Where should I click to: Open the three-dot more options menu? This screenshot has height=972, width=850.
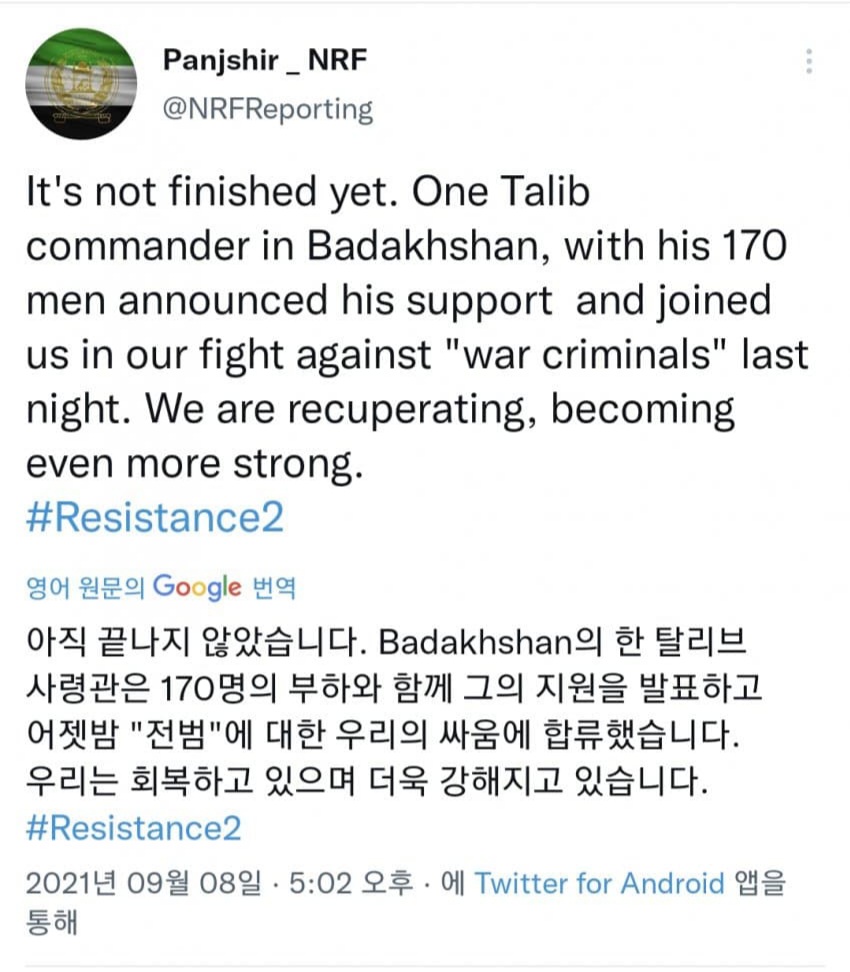pos(809,61)
